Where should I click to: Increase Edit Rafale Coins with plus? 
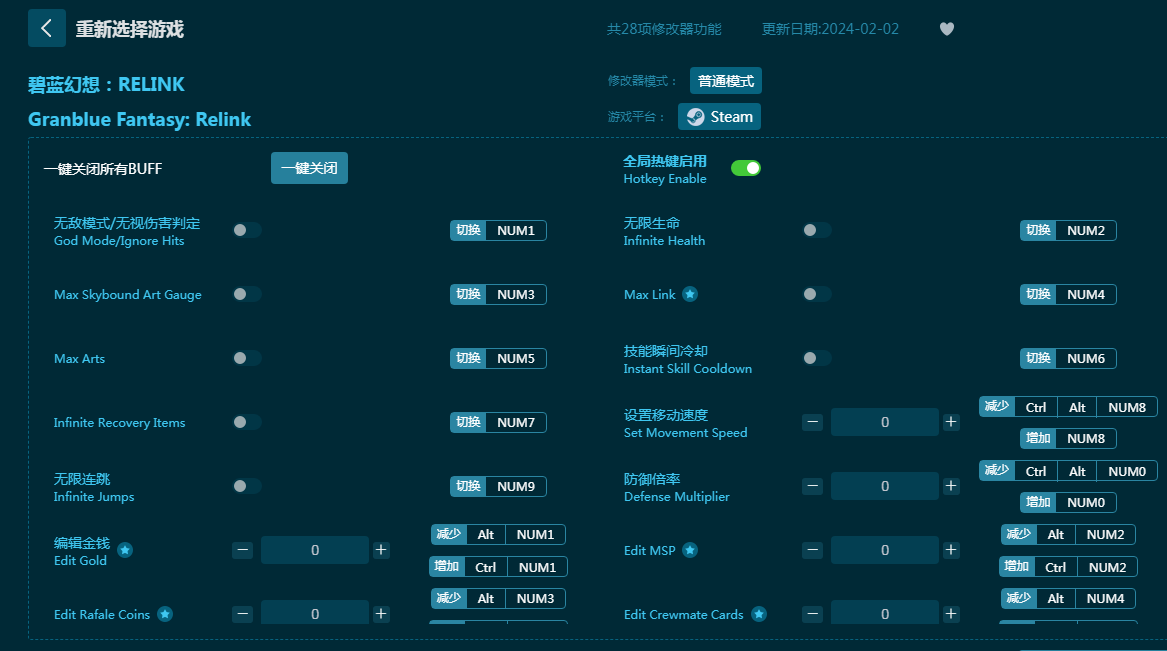pos(380,614)
